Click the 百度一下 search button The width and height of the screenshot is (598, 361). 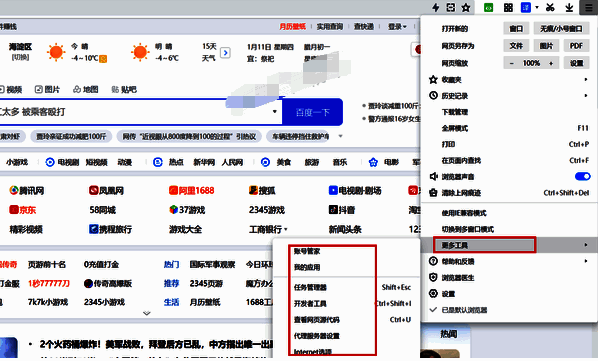(x=312, y=112)
